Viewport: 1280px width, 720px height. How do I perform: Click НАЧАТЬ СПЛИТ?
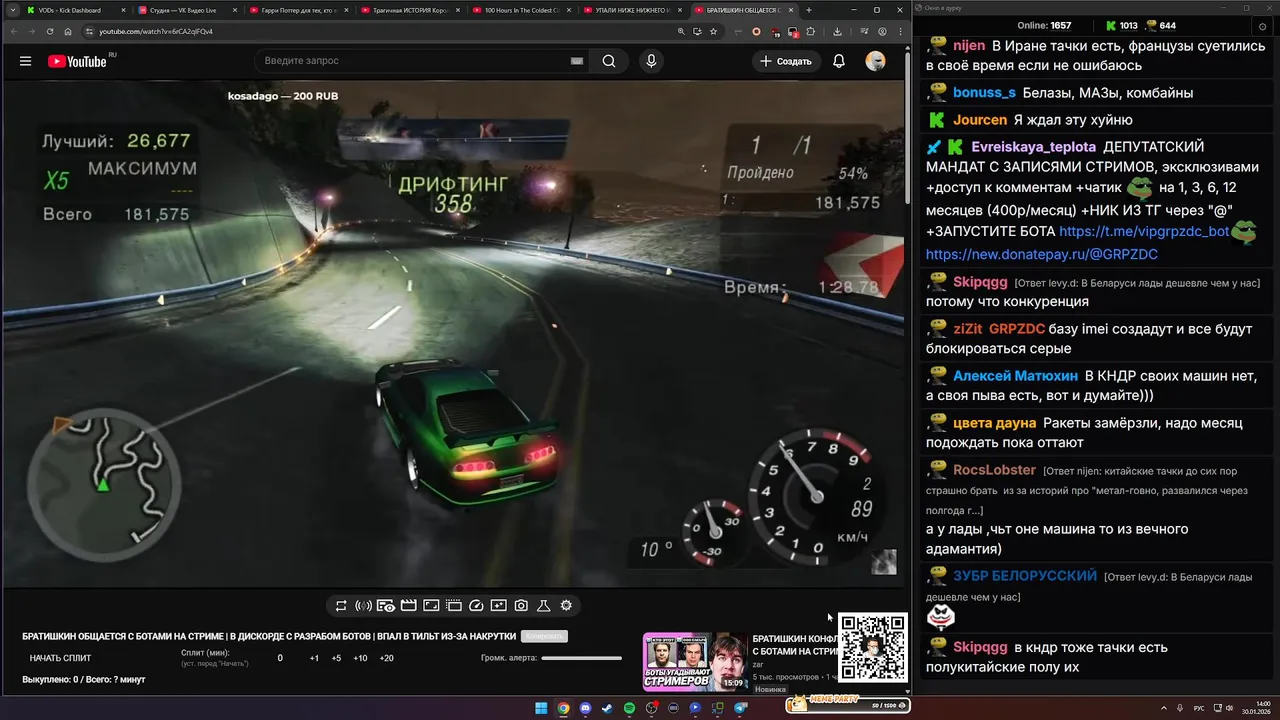click(60, 658)
